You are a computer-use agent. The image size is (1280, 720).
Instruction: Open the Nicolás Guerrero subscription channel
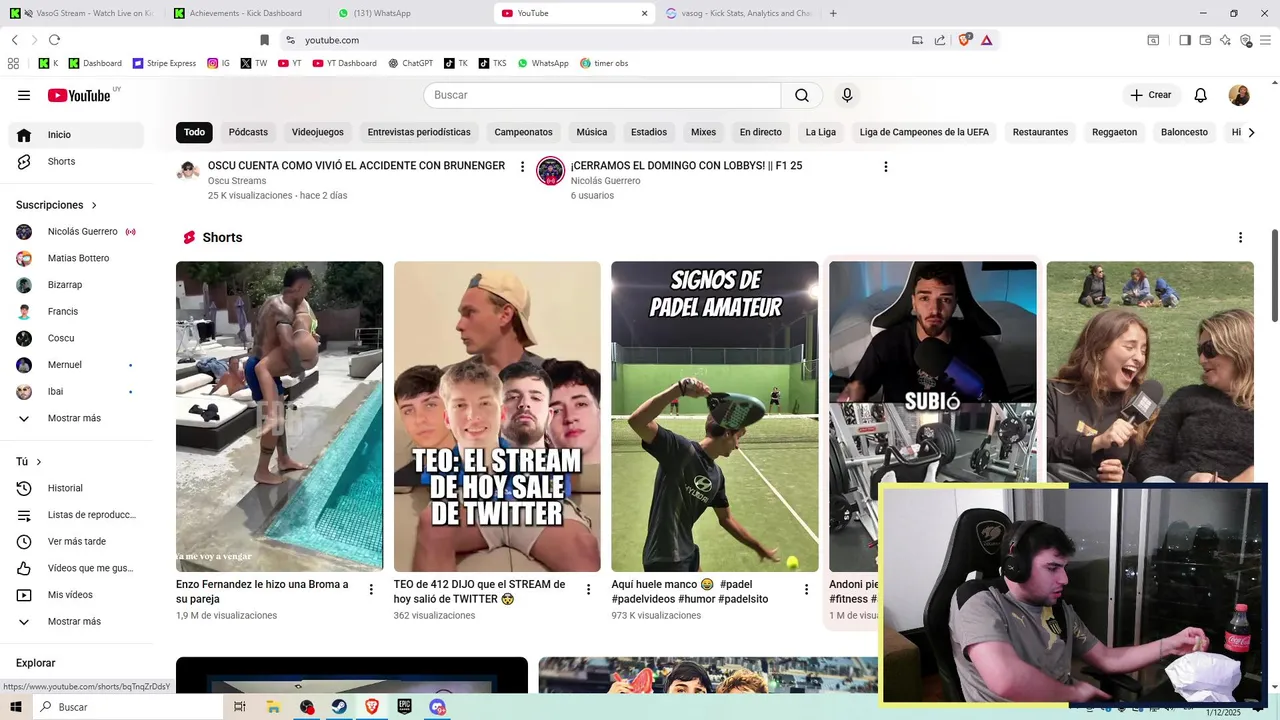[x=76, y=232]
